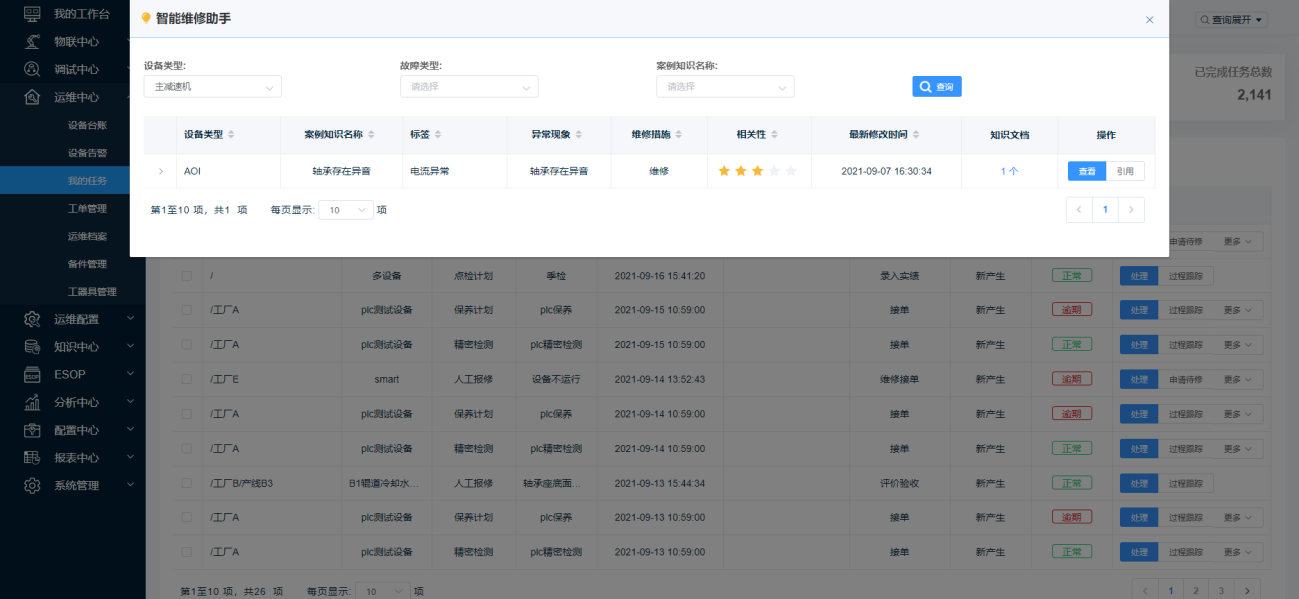
Task: Click the blue 查询 button
Action: (936, 87)
